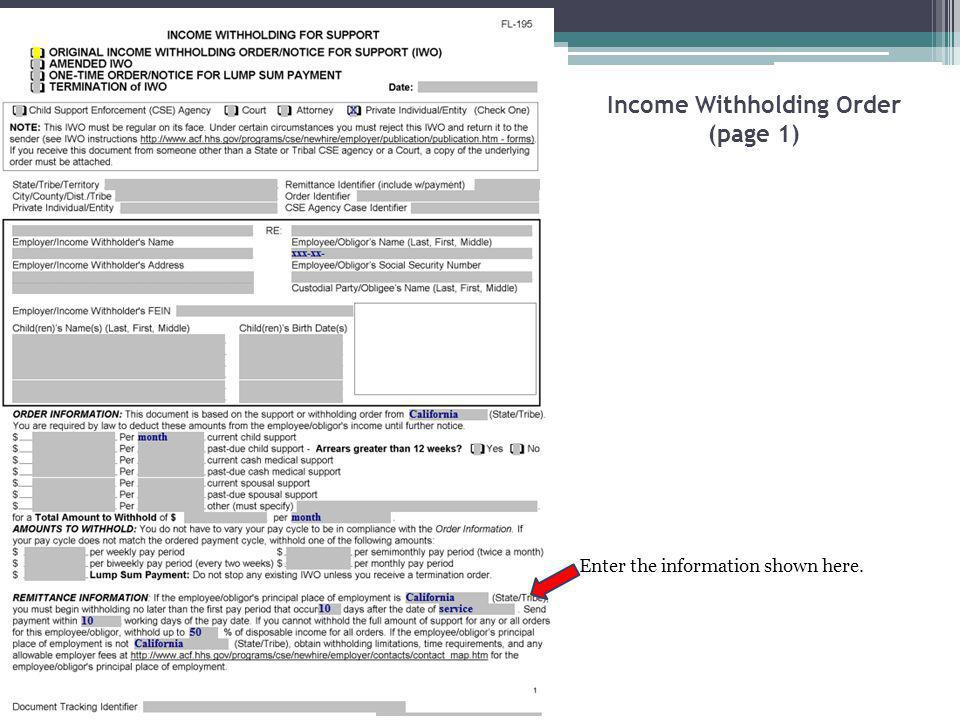Image resolution: width=960 pixels, height=720 pixels.
Task: Click the Document Tracking Identifier field
Action: [274, 708]
